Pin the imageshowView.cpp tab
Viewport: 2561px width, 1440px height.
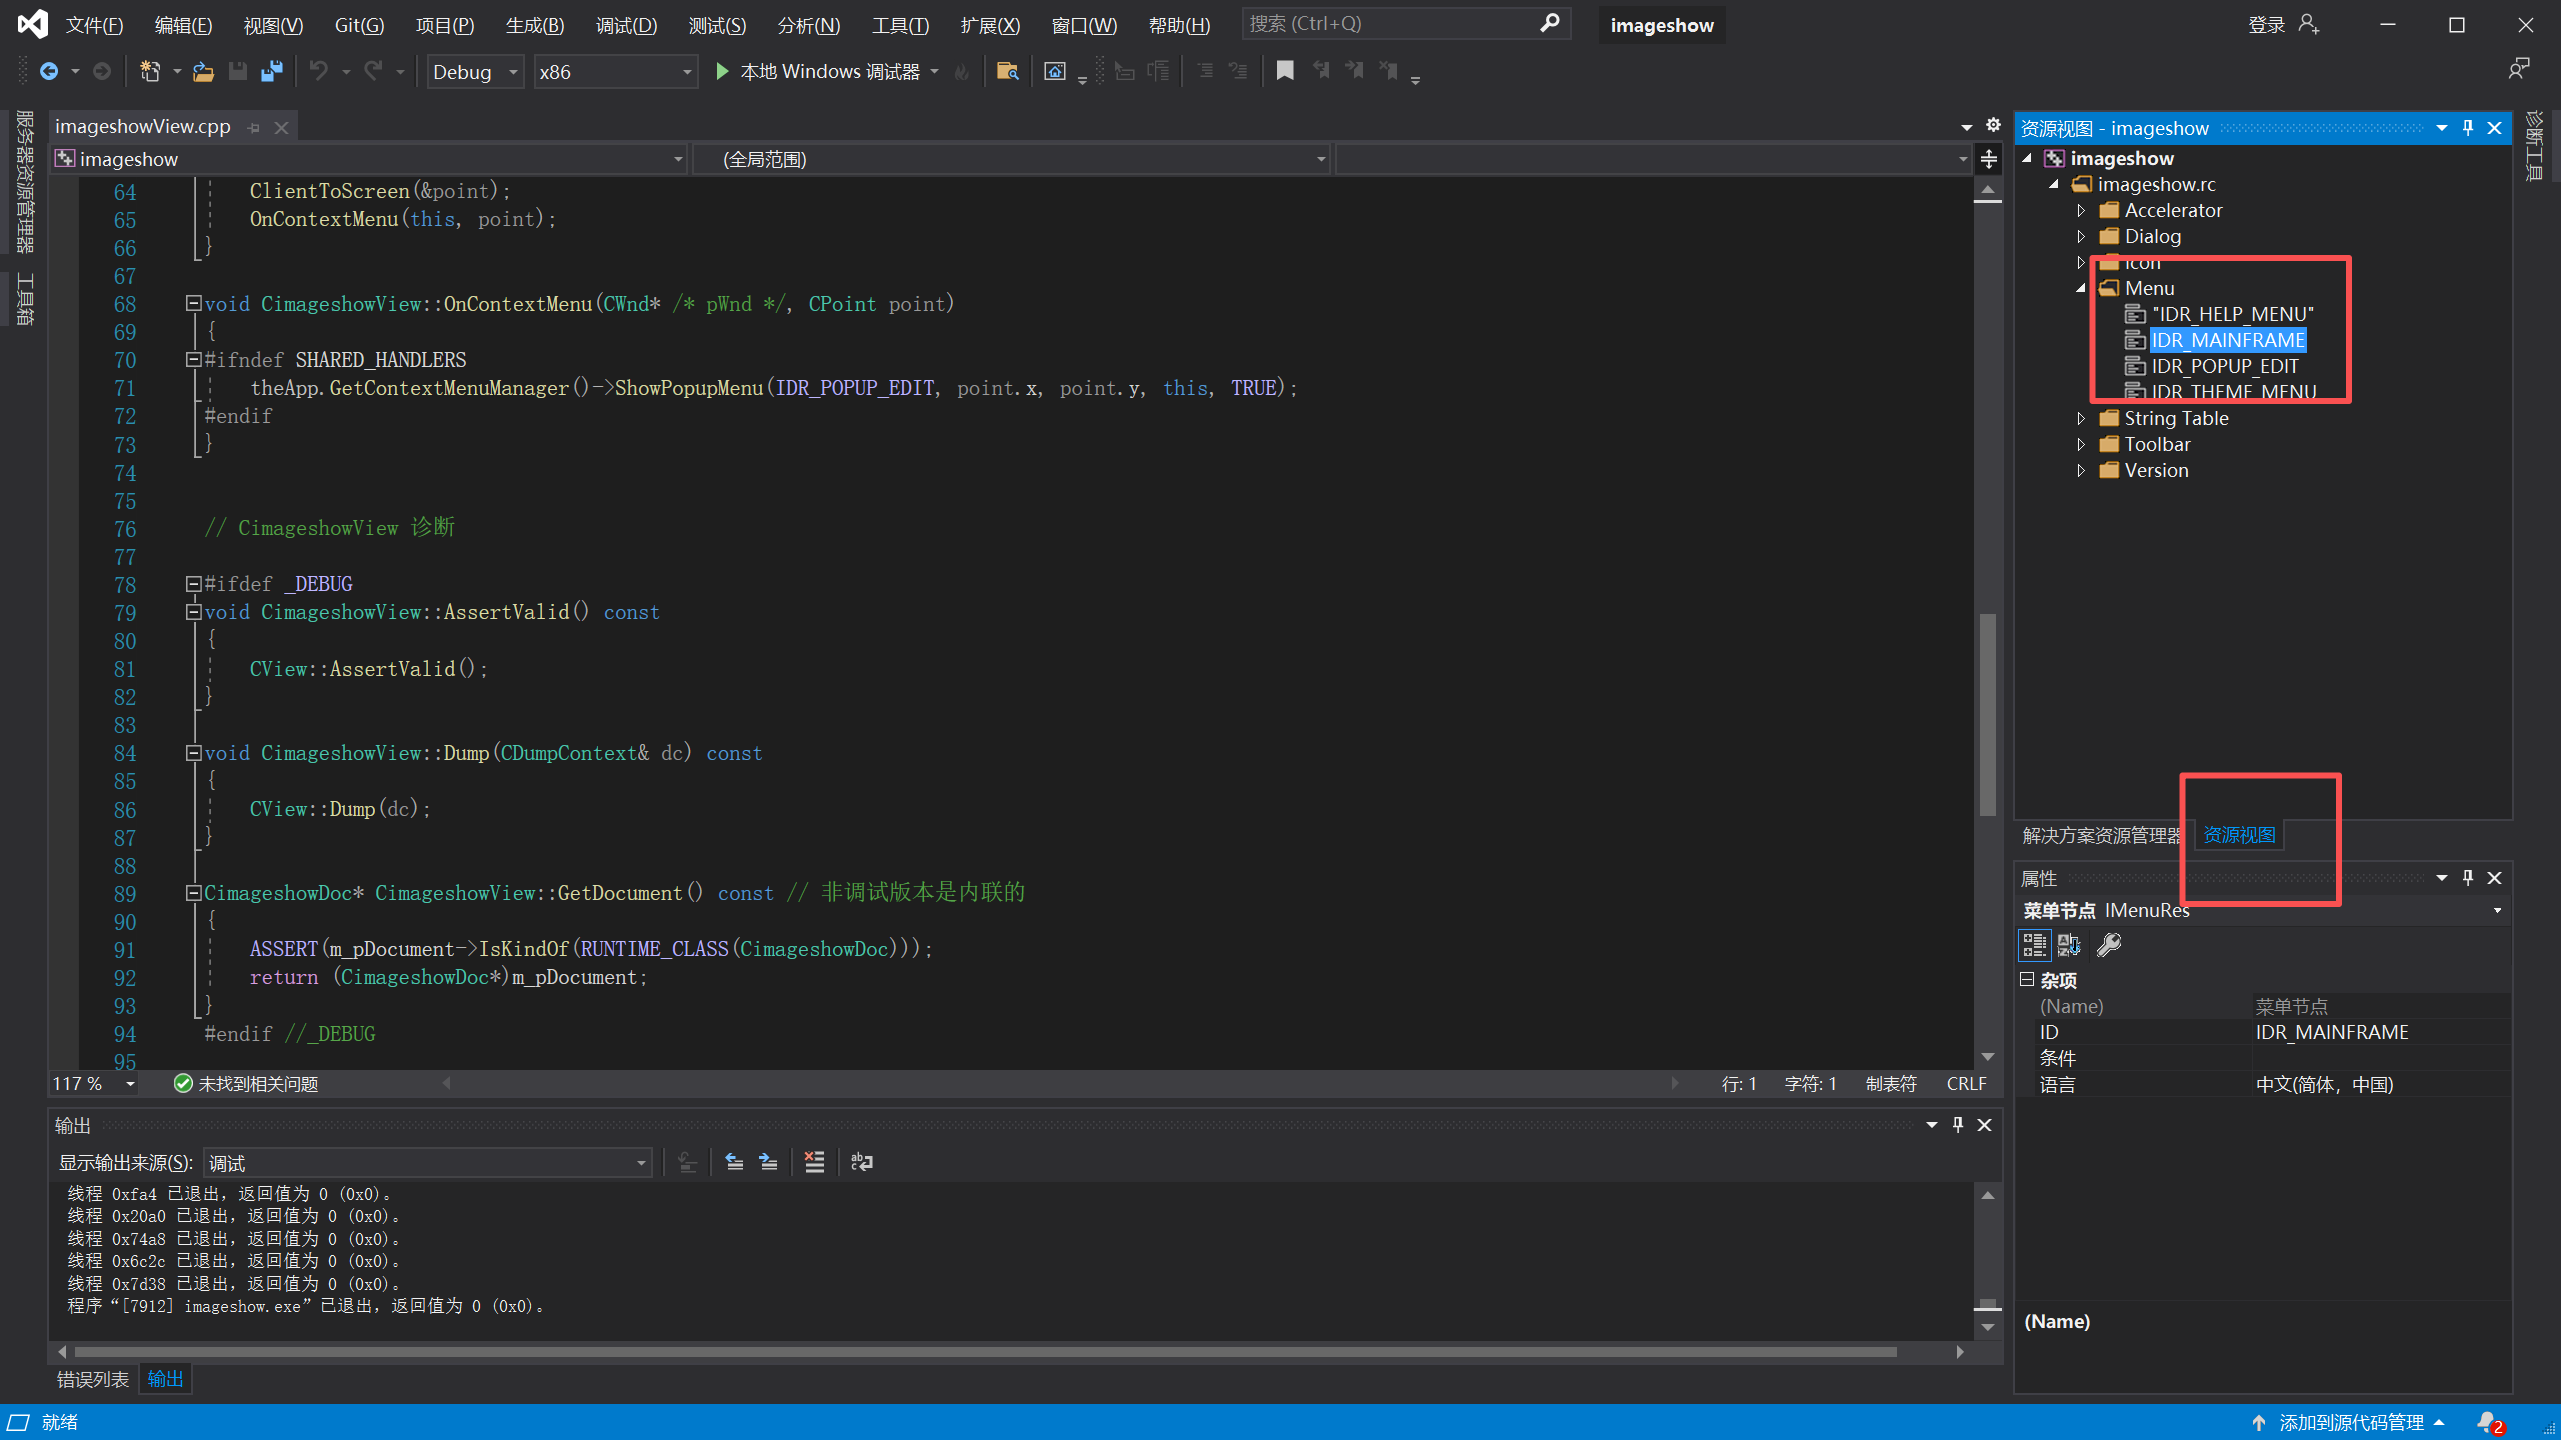[254, 128]
